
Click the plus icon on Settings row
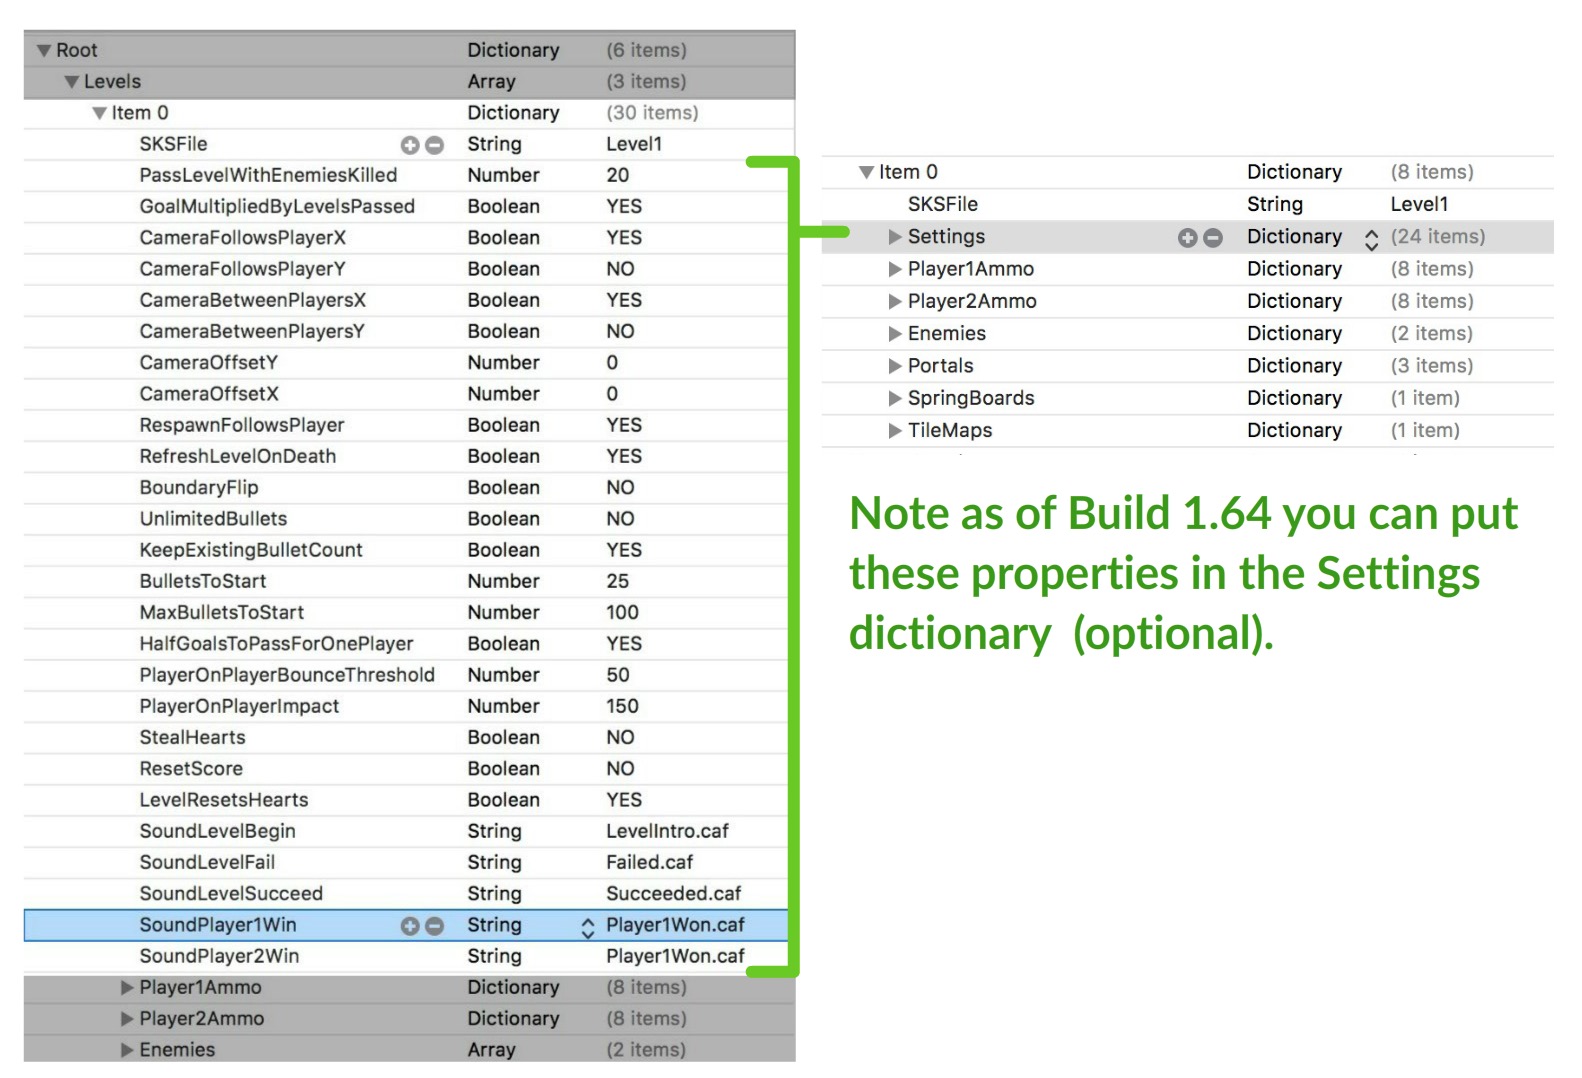[1187, 238]
